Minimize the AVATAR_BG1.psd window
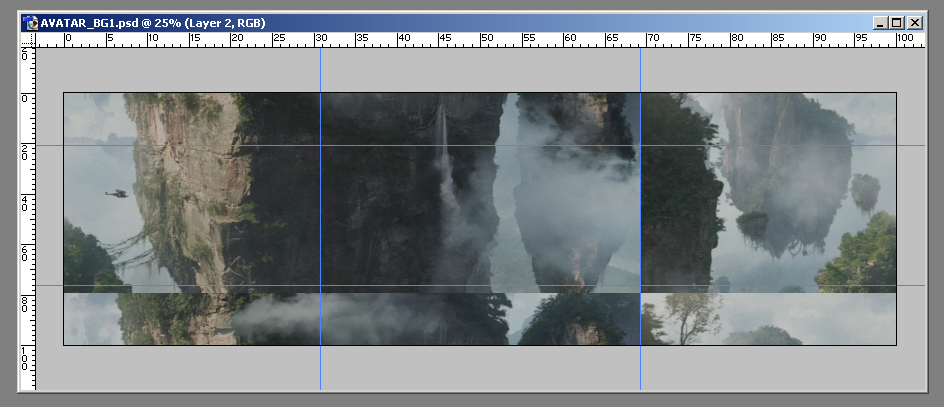The height and width of the screenshot is (407, 944). (881, 23)
